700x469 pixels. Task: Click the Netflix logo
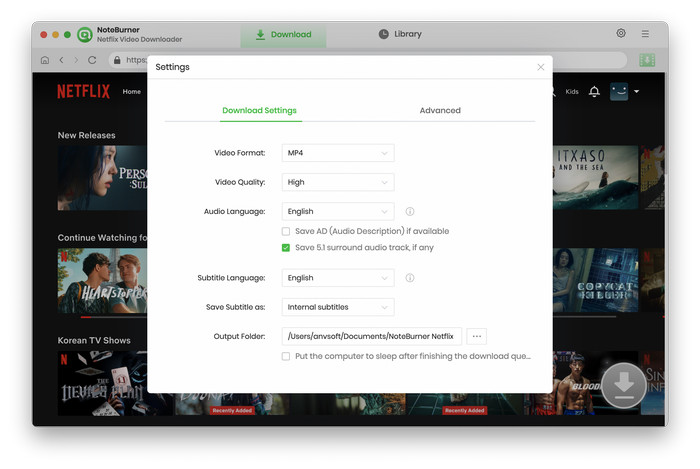tap(83, 91)
